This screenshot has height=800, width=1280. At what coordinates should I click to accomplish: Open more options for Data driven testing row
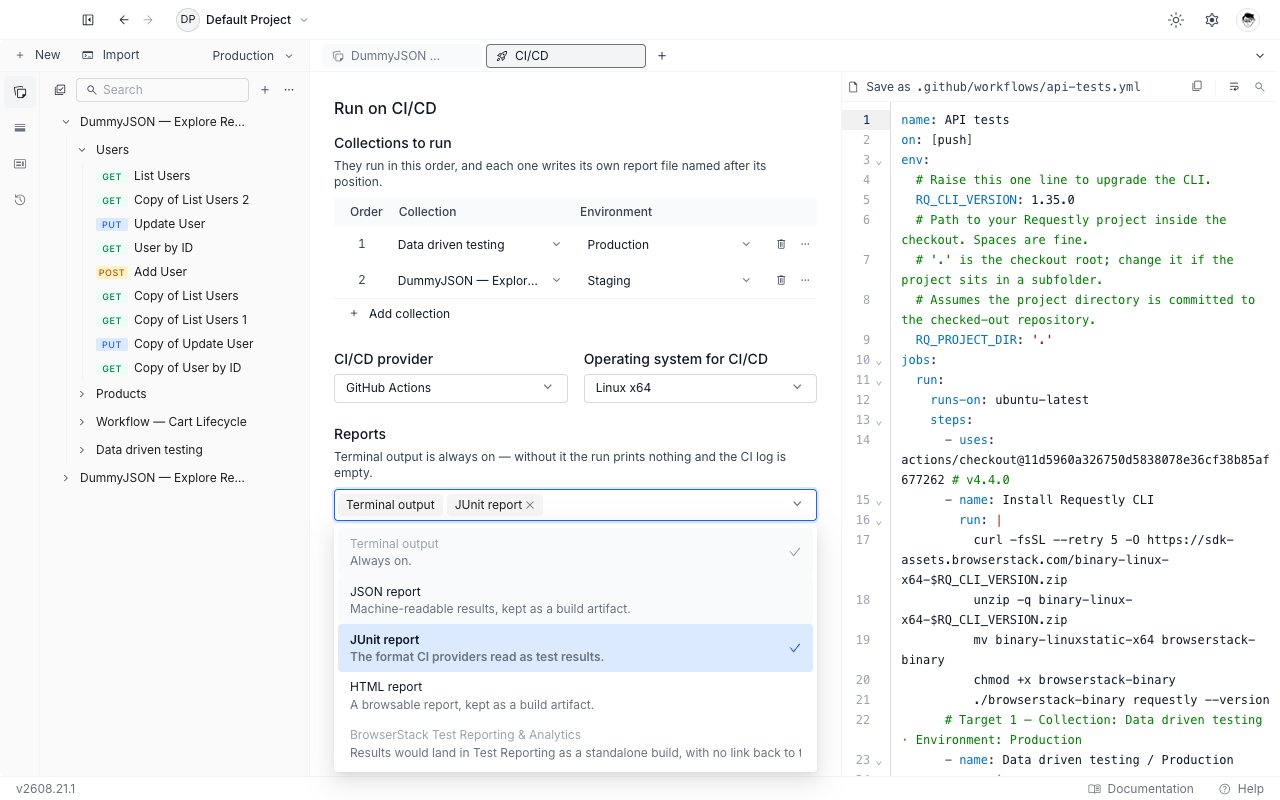click(x=805, y=244)
